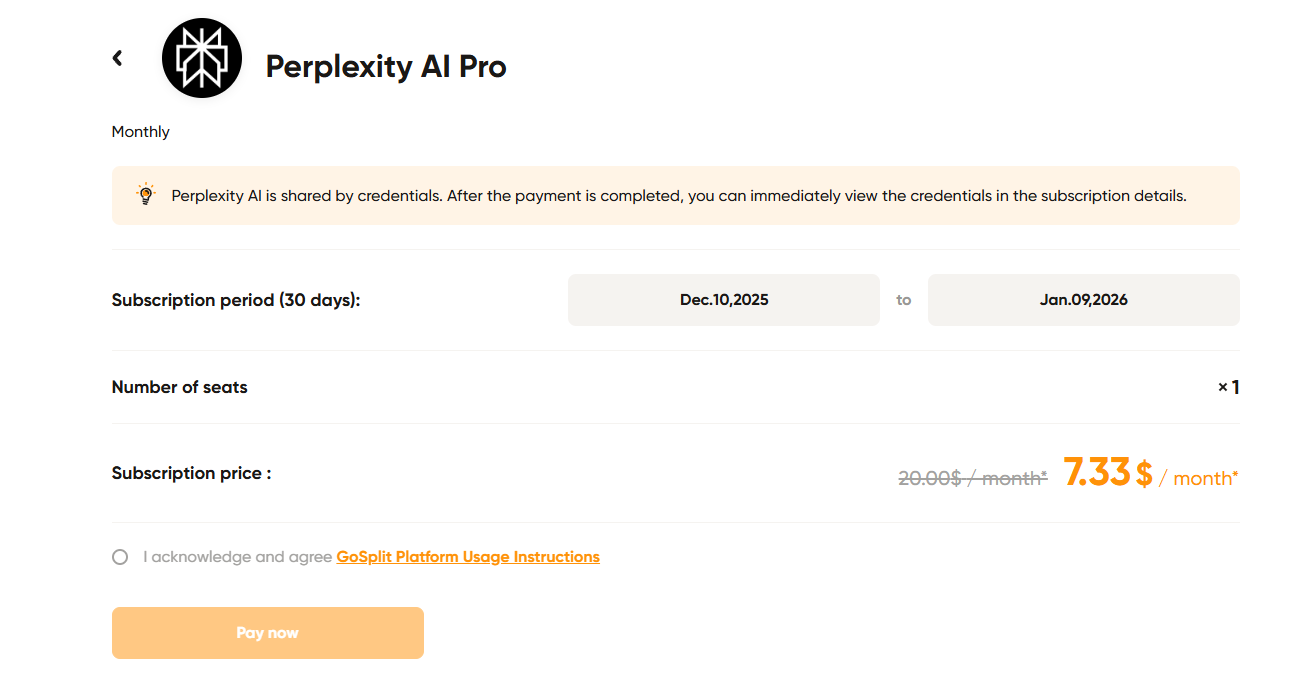Viewport: 1300px width, 679px height.
Task: Click the "to" separator between dates
Action: click(x=904, y=300)
